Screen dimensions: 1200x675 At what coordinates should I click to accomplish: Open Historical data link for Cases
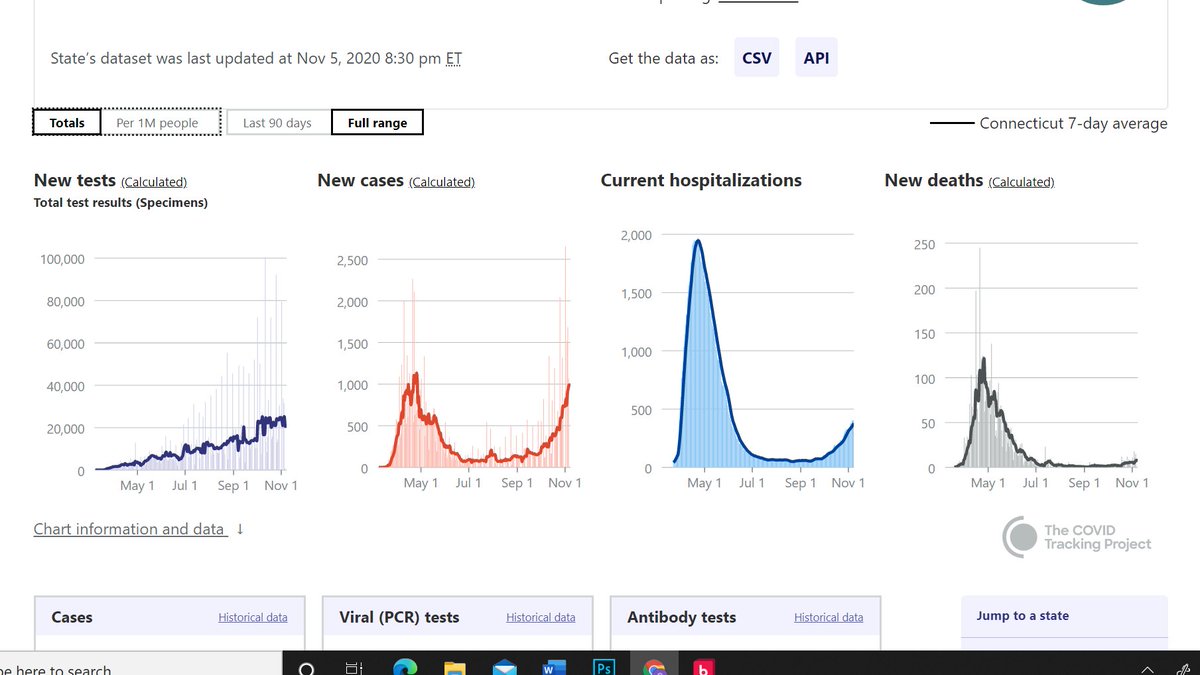[253, 617]
